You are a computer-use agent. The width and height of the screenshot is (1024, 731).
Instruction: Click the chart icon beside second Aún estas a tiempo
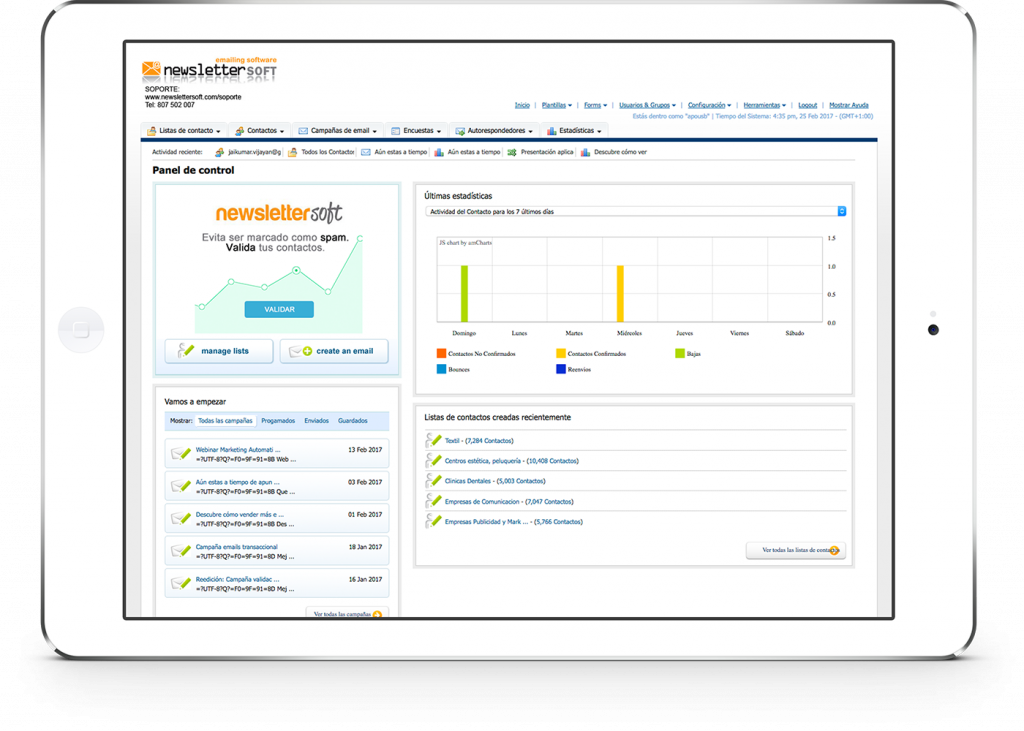click(439, 152)
